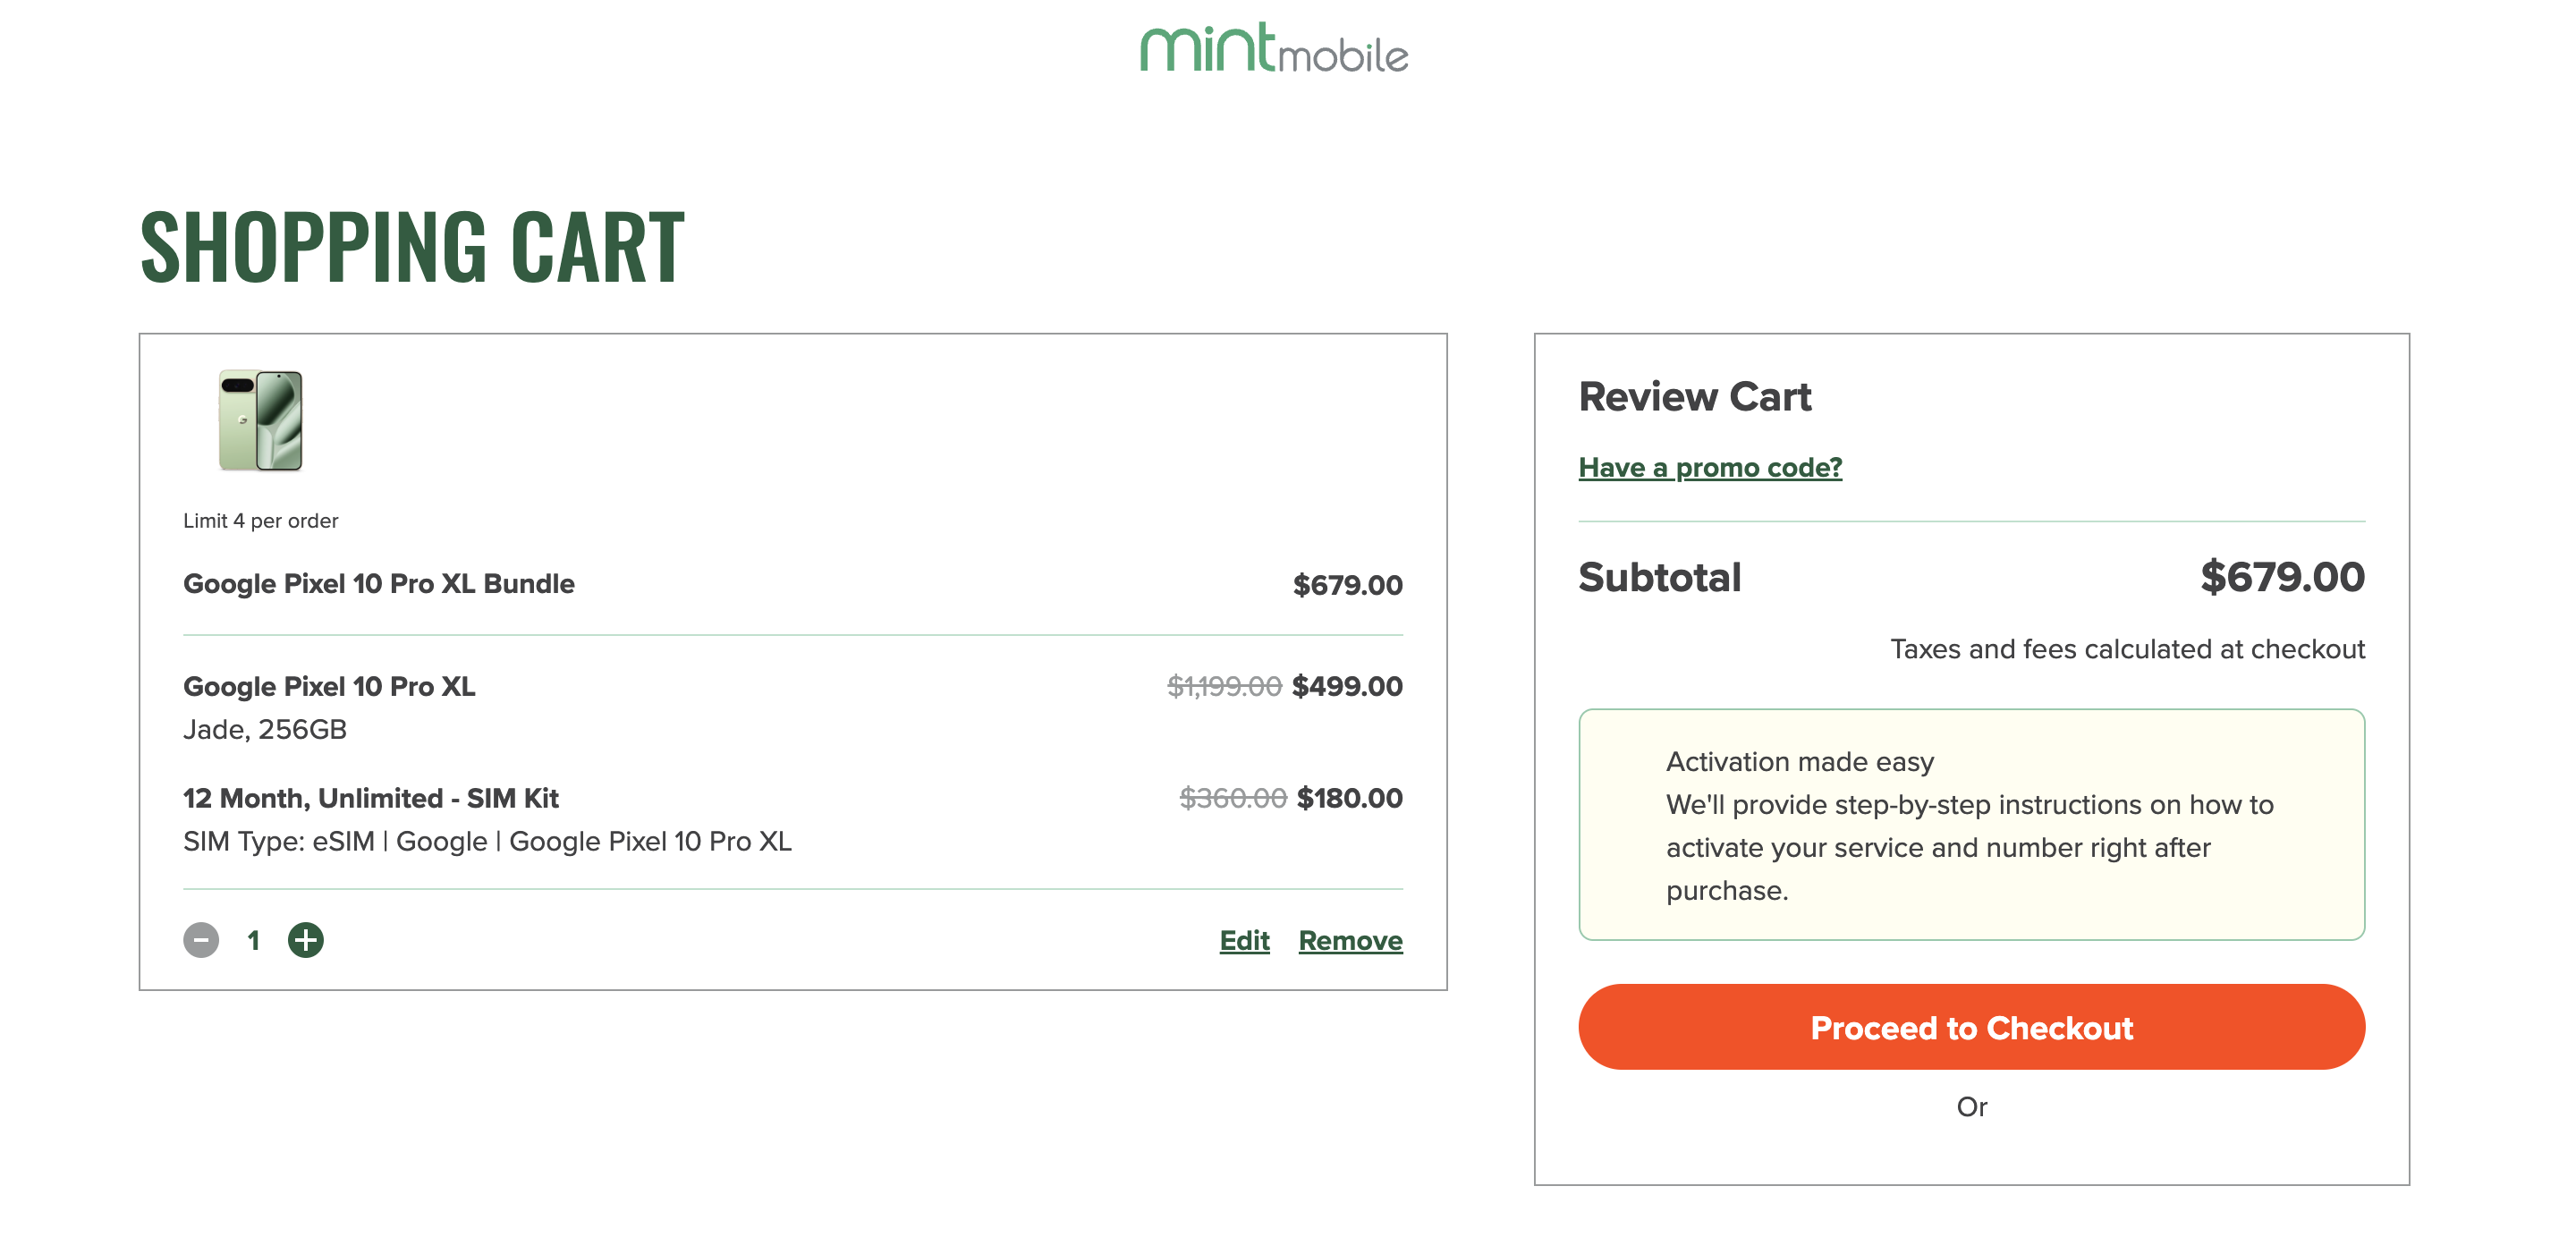2576x1254 pixels.
Task: Click the Shopping Cart heading
Action: tap(412, 247)
